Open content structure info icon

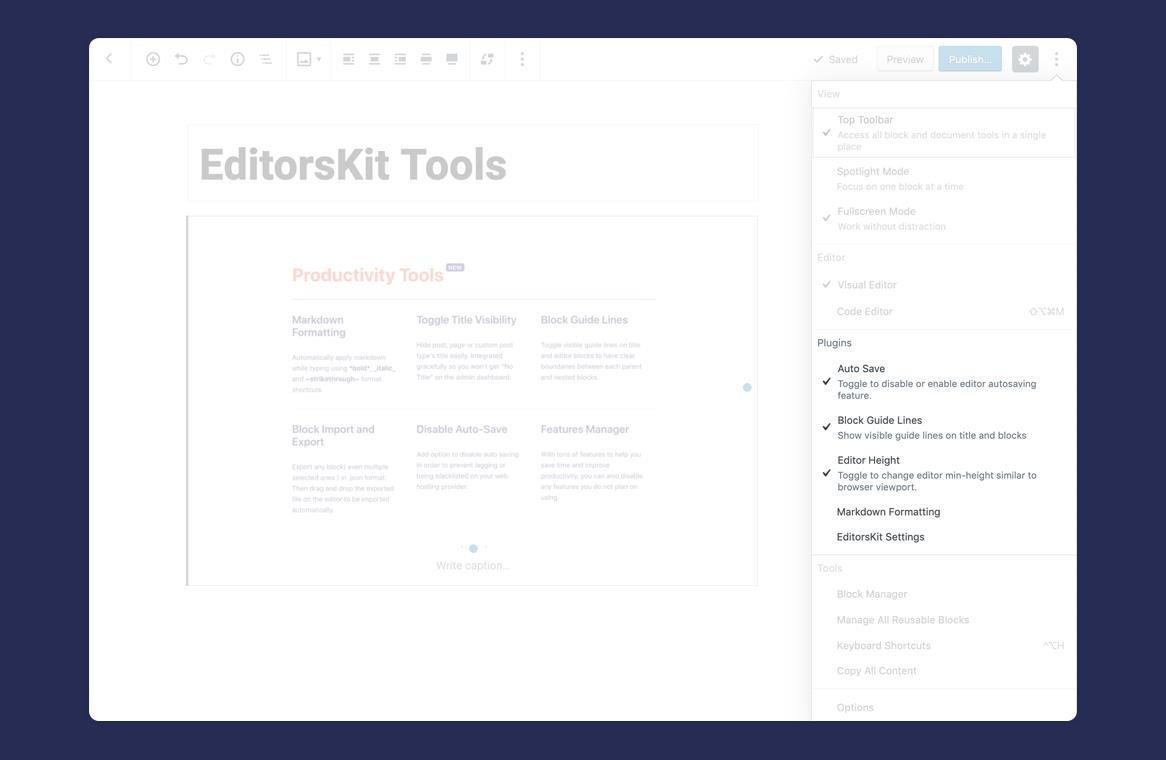point(237,59)
